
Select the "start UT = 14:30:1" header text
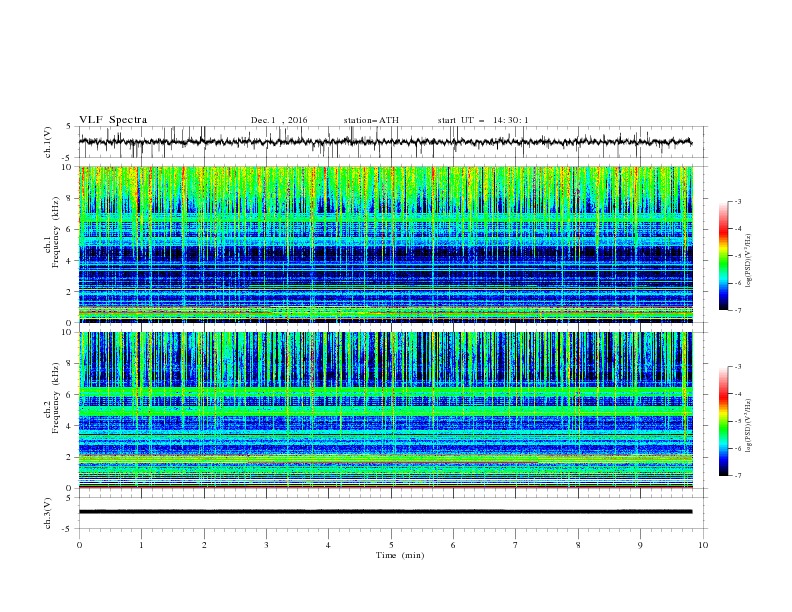click(483, 120)
